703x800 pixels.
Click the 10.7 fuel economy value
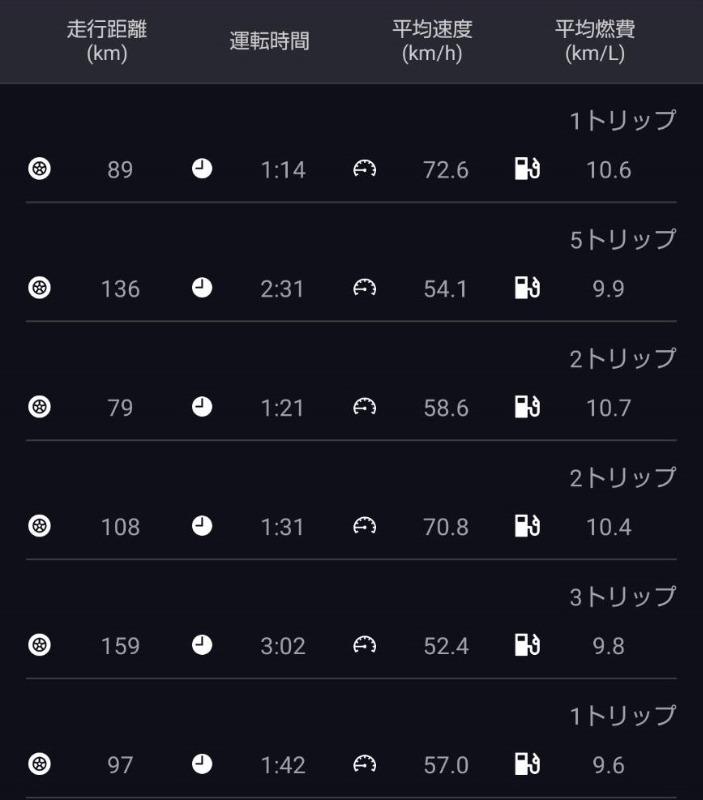pos(609,408)
